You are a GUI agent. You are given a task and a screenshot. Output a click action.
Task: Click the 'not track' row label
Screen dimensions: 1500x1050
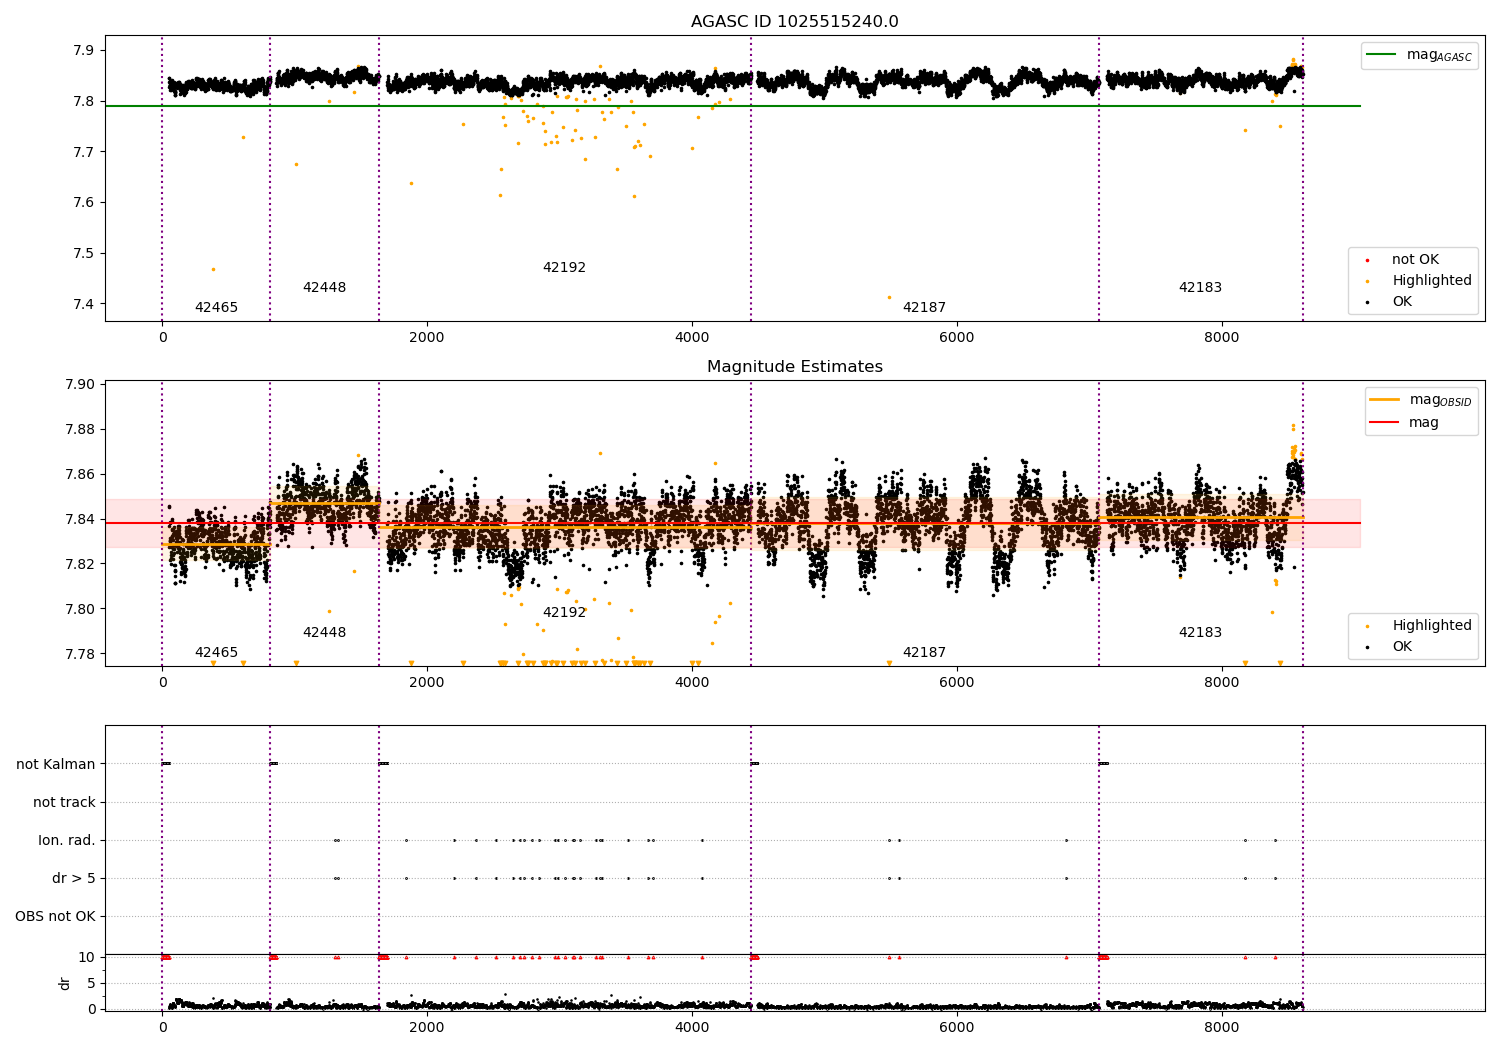click(x=64, y=803)
